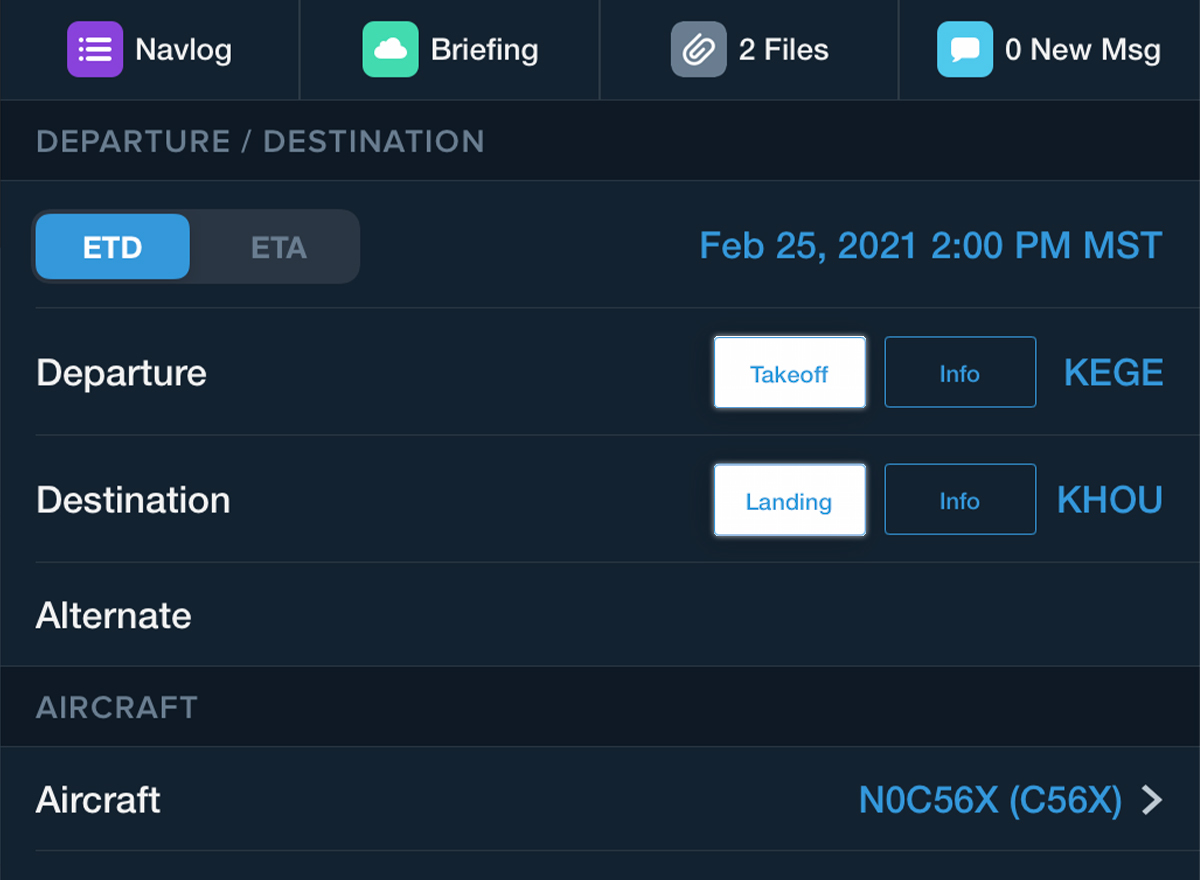Select the KEGE departure airport code
Screen dimensions: 1200x880
point(1113,373)
